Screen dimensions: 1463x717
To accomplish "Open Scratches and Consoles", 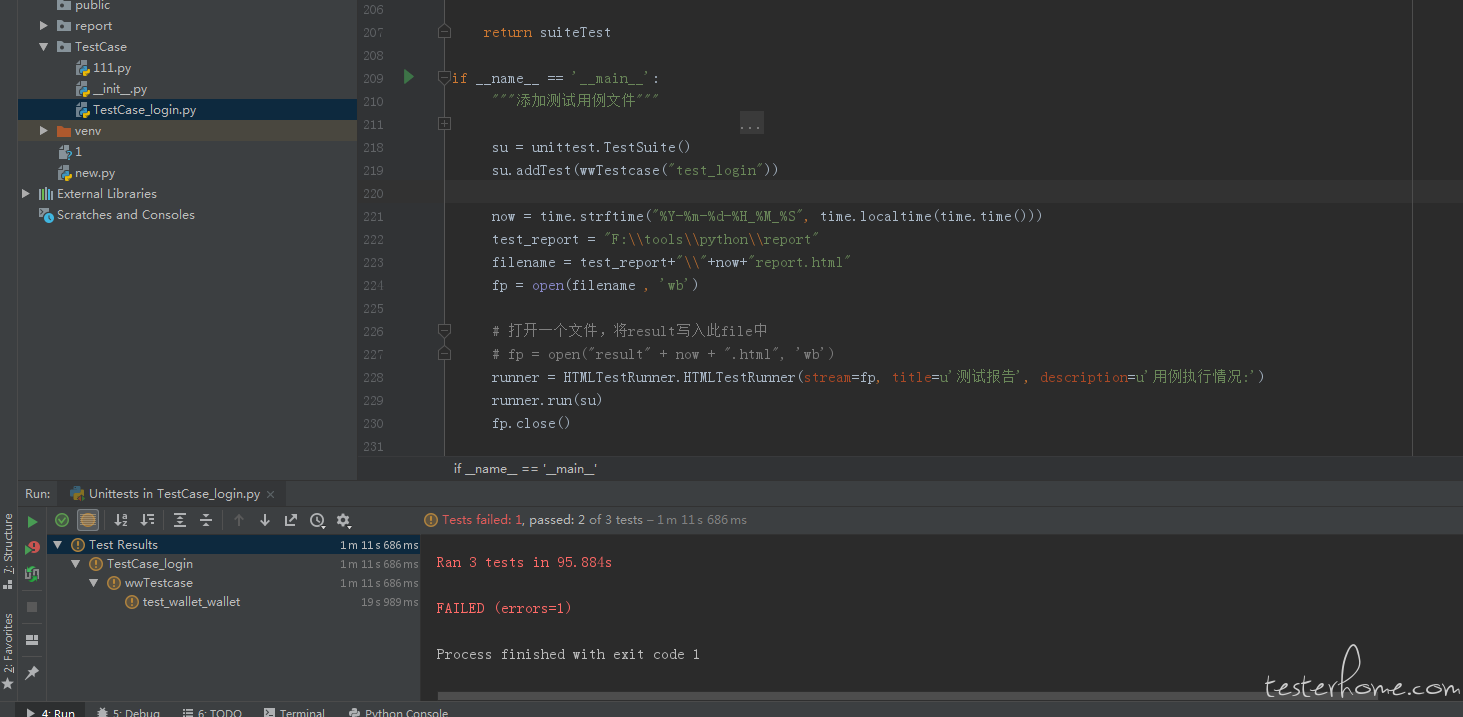I will (x=125, y=215).
